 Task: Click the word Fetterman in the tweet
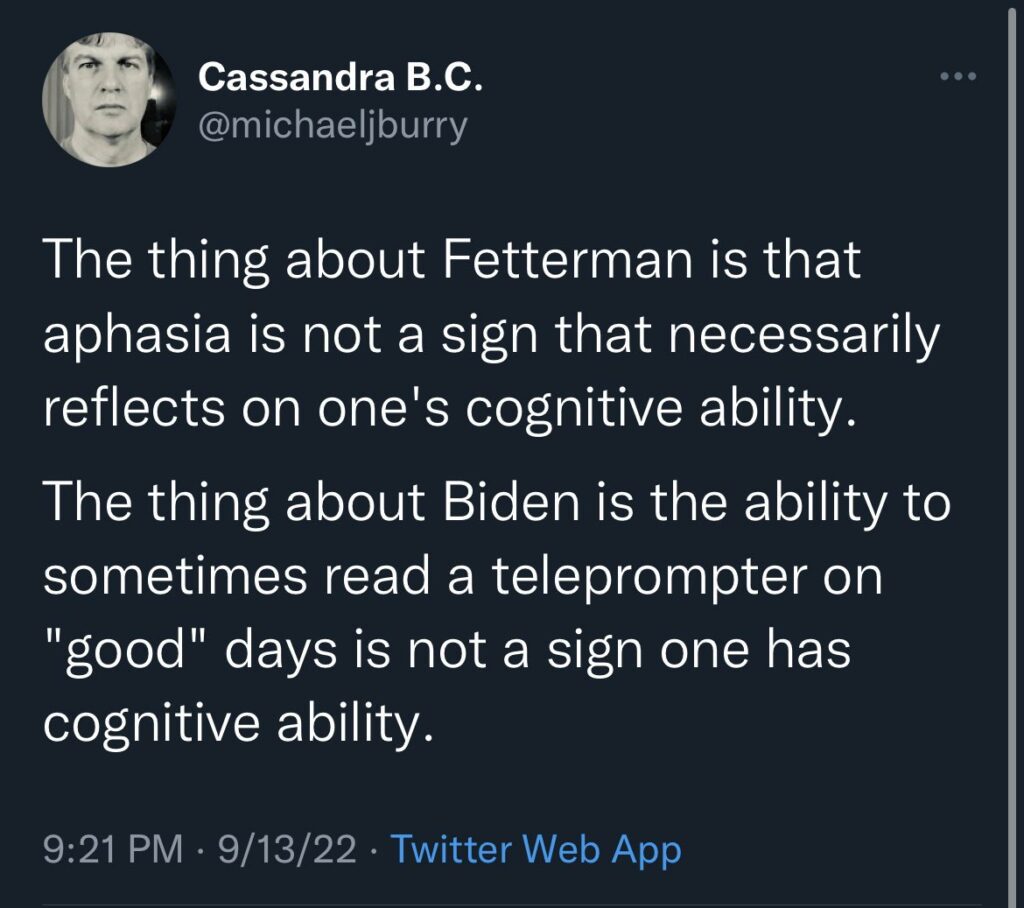pos(567,259)
